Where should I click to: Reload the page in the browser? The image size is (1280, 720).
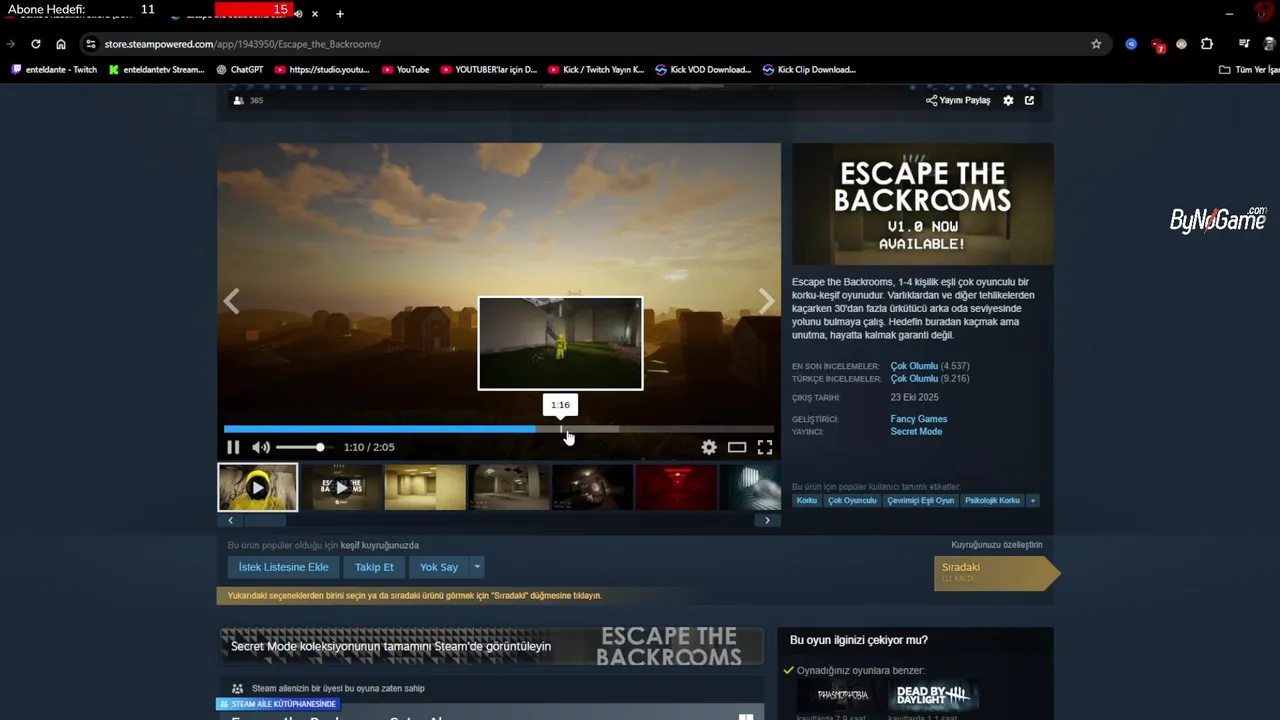(36, 44)
